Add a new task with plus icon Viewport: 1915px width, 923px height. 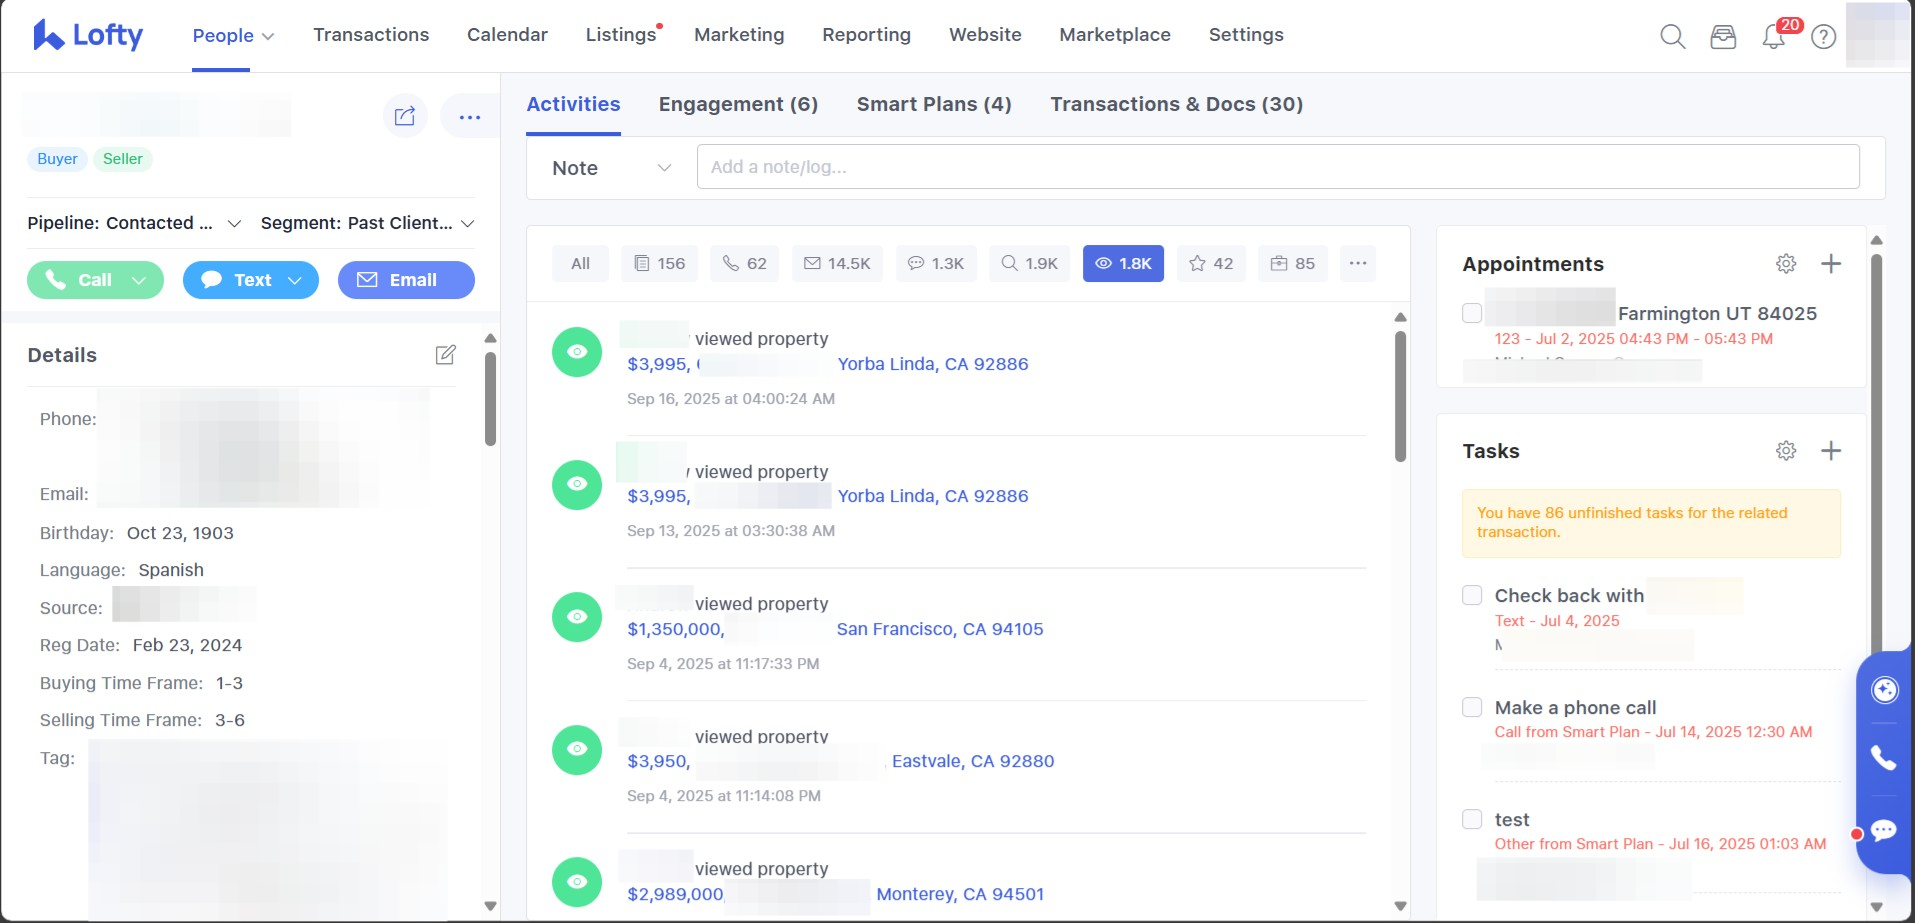[1830, 451]
